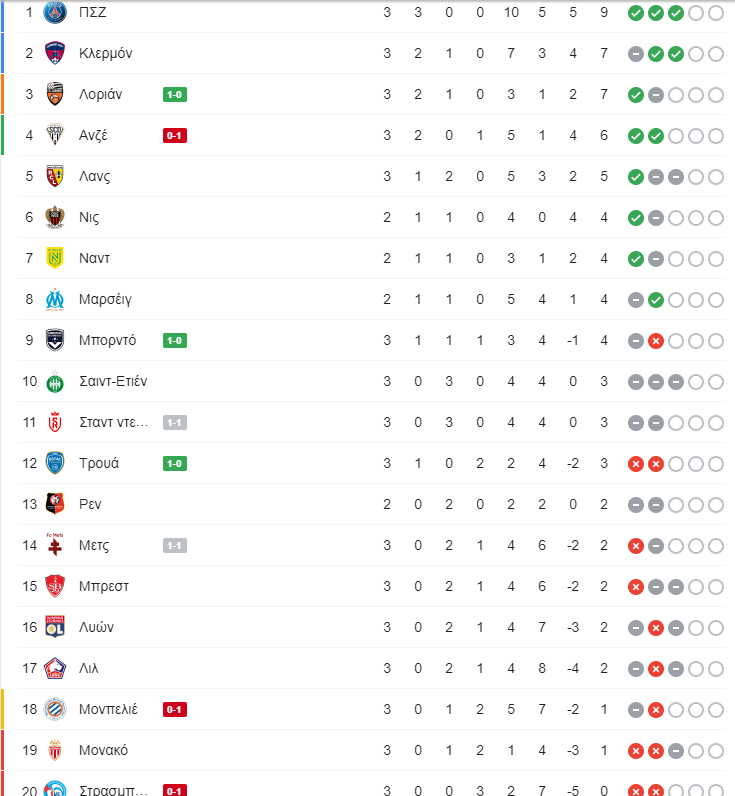Click the Νις team logo

pos(55,217)
